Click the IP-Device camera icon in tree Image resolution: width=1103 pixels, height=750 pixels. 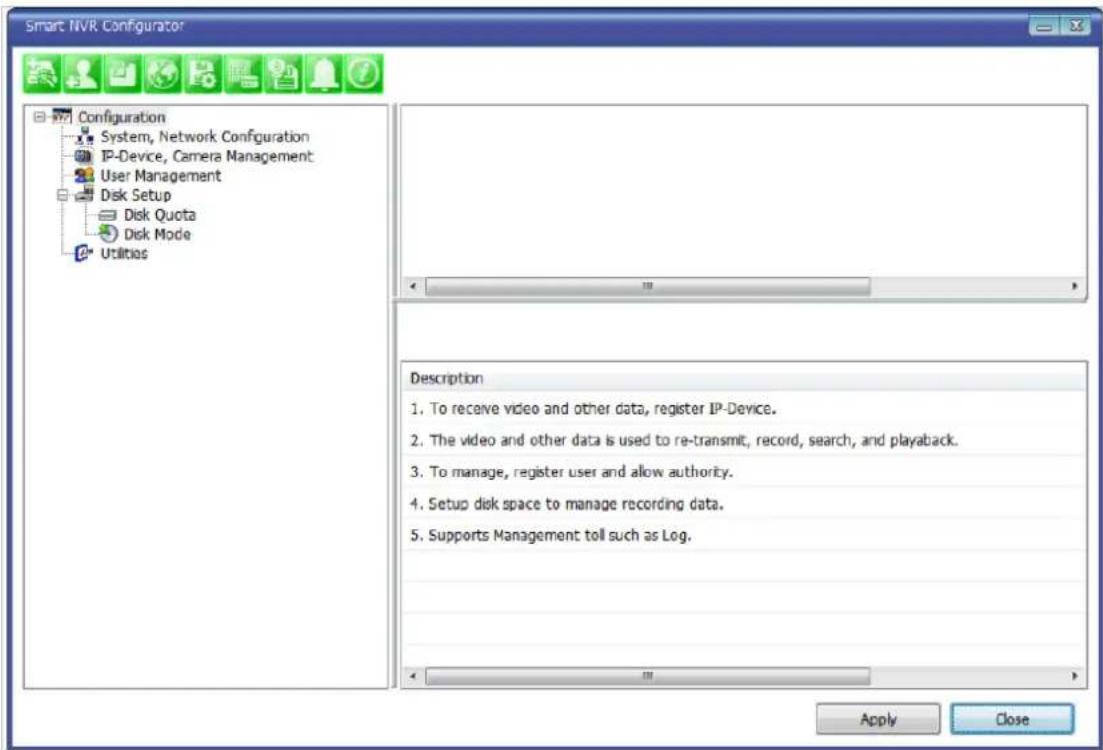[84, 155]
